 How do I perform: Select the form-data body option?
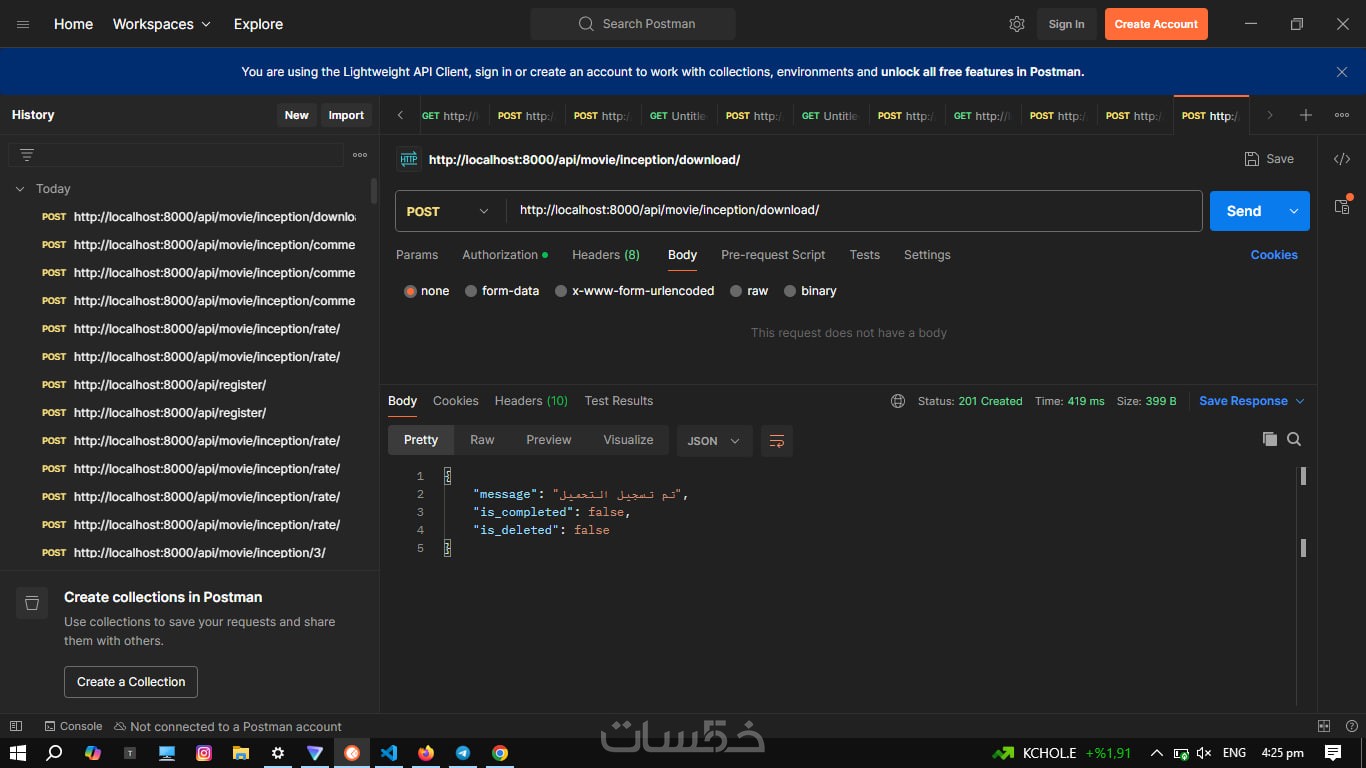502,291
